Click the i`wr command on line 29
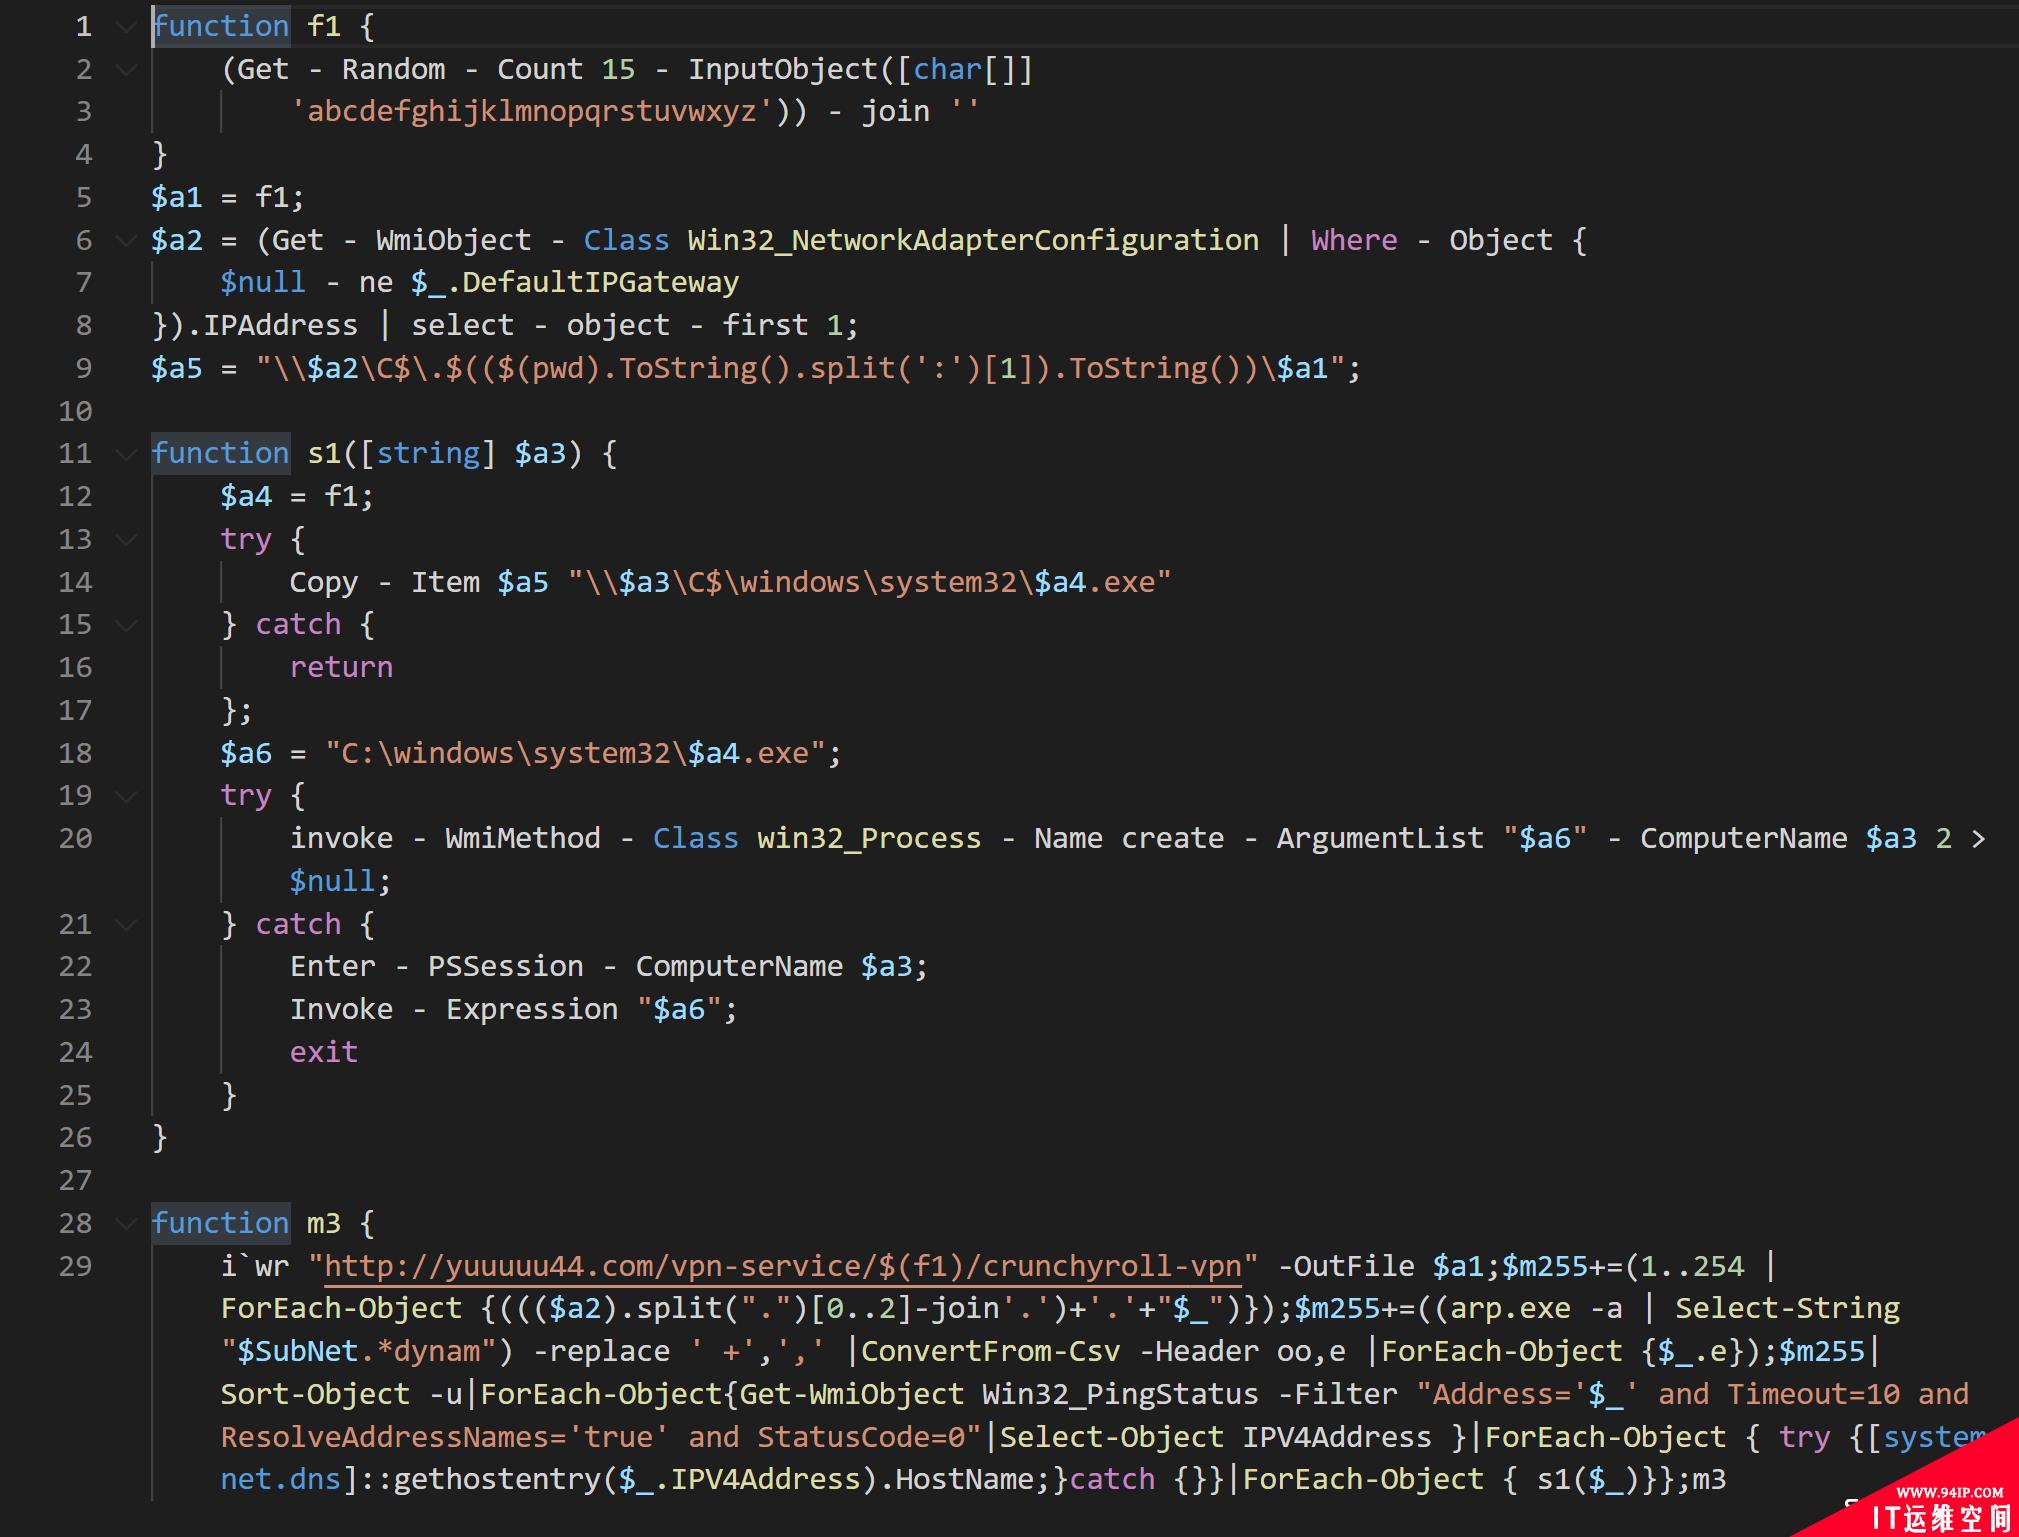The height and width of the screenshot is (1537, 2019). 255,1267
